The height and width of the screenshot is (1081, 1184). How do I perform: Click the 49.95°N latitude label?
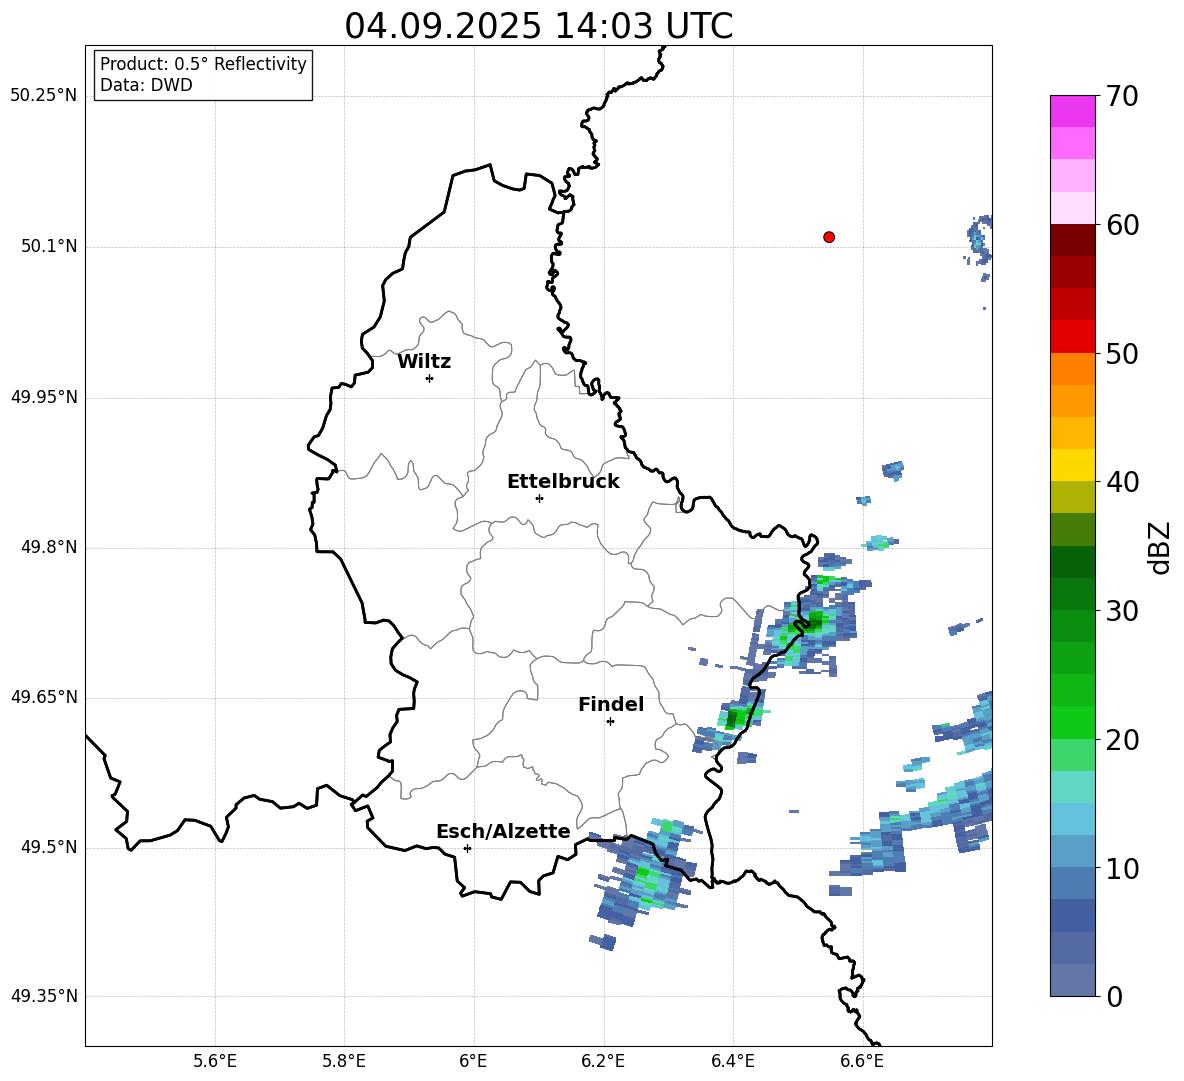43,398
